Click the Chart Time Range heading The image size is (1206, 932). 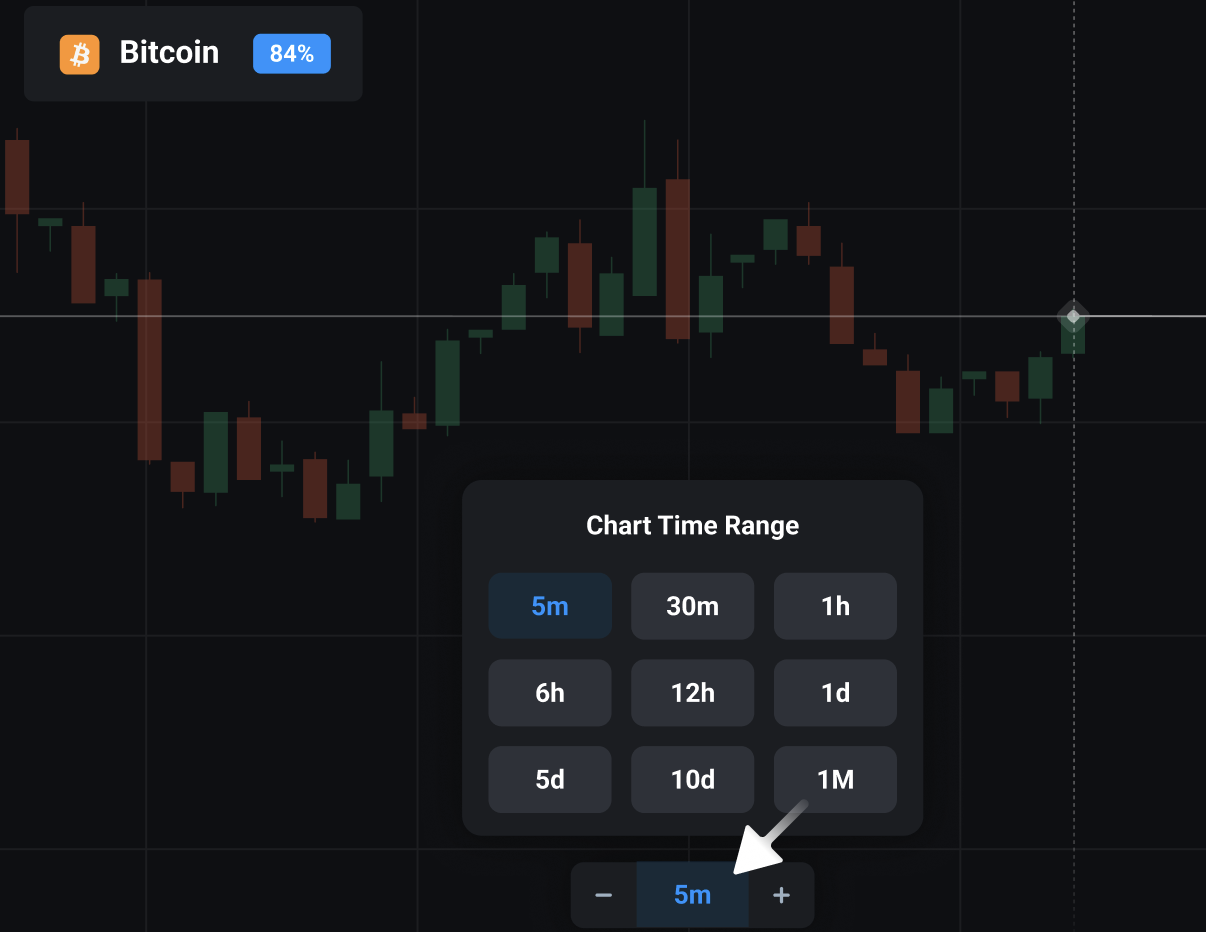(692, 526)
